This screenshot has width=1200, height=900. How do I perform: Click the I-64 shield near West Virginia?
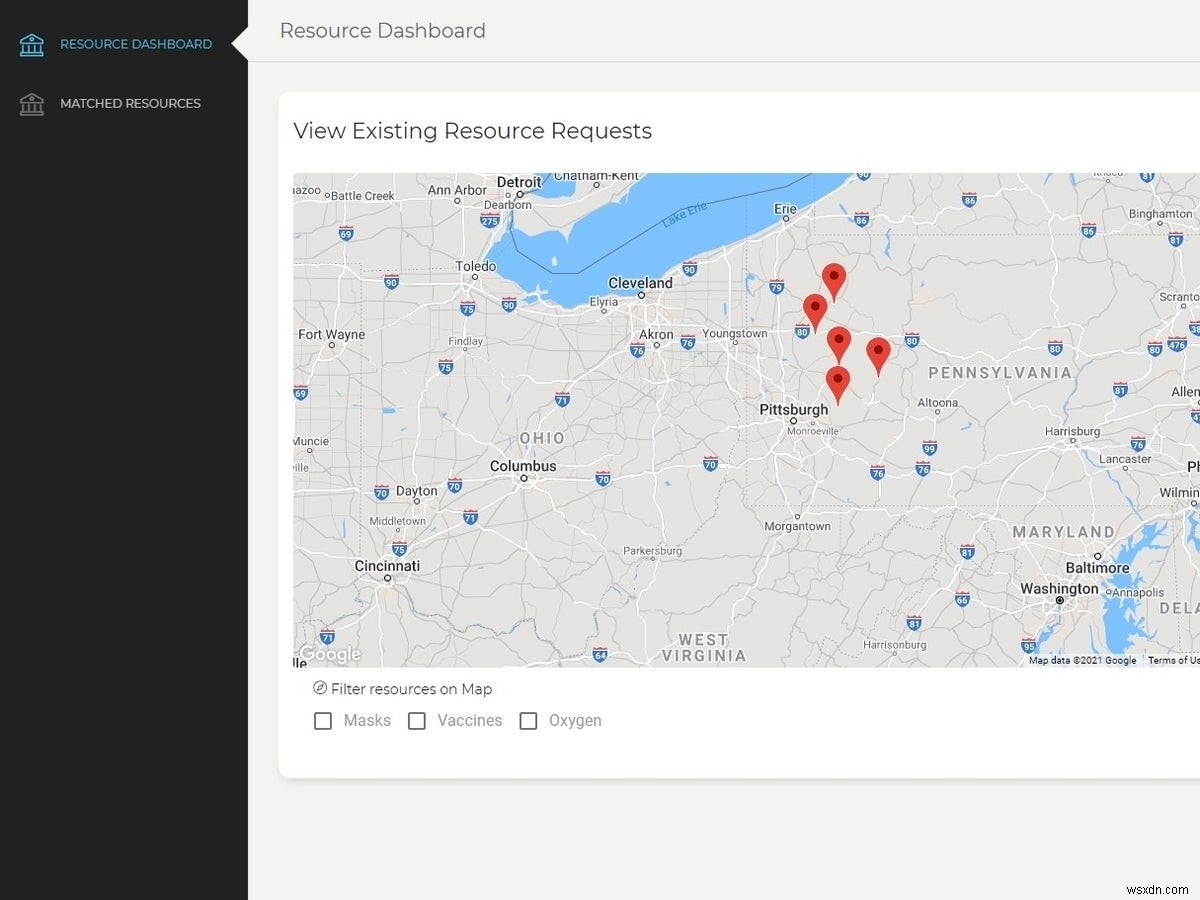[x=600, y=655]
